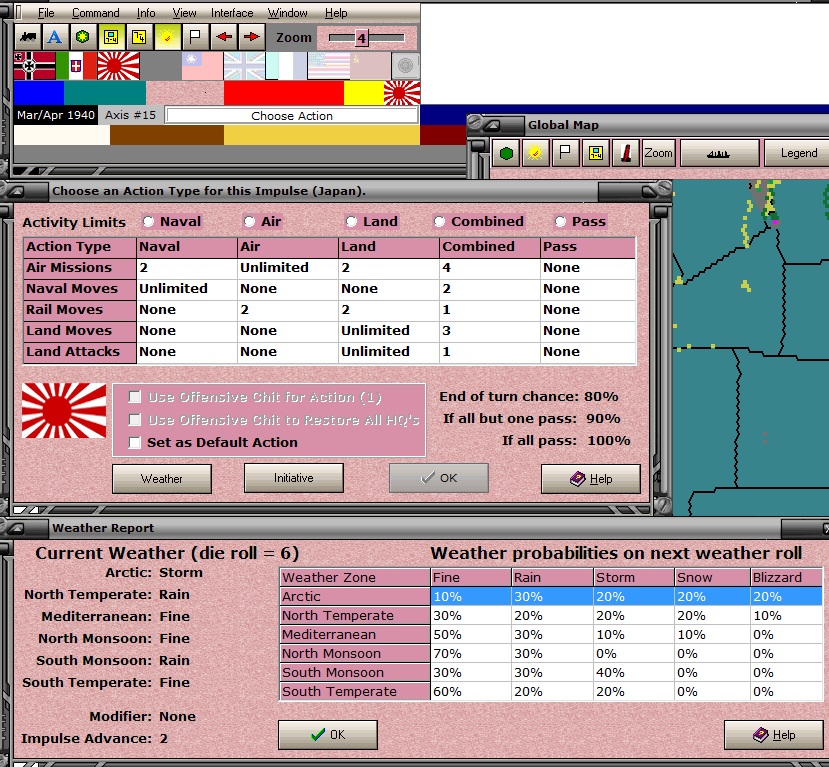Roll up the Choose an Action Type window

click(x=15, y=191)
